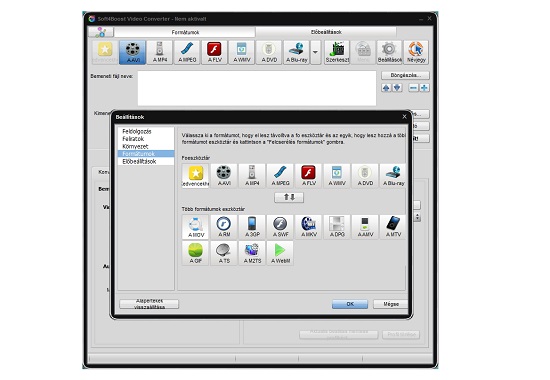Select A RM in more formats toolbar

224,227
